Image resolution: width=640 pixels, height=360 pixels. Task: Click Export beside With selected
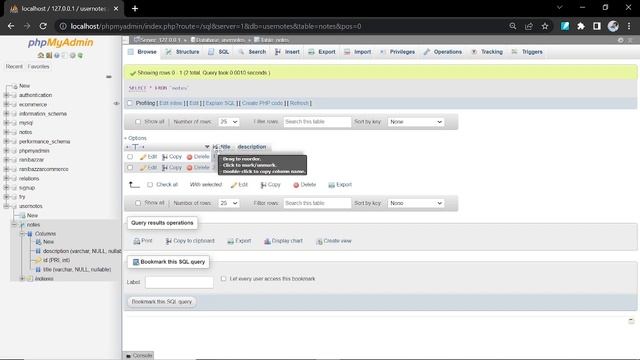pyautogui.click(x=340, y=185)
